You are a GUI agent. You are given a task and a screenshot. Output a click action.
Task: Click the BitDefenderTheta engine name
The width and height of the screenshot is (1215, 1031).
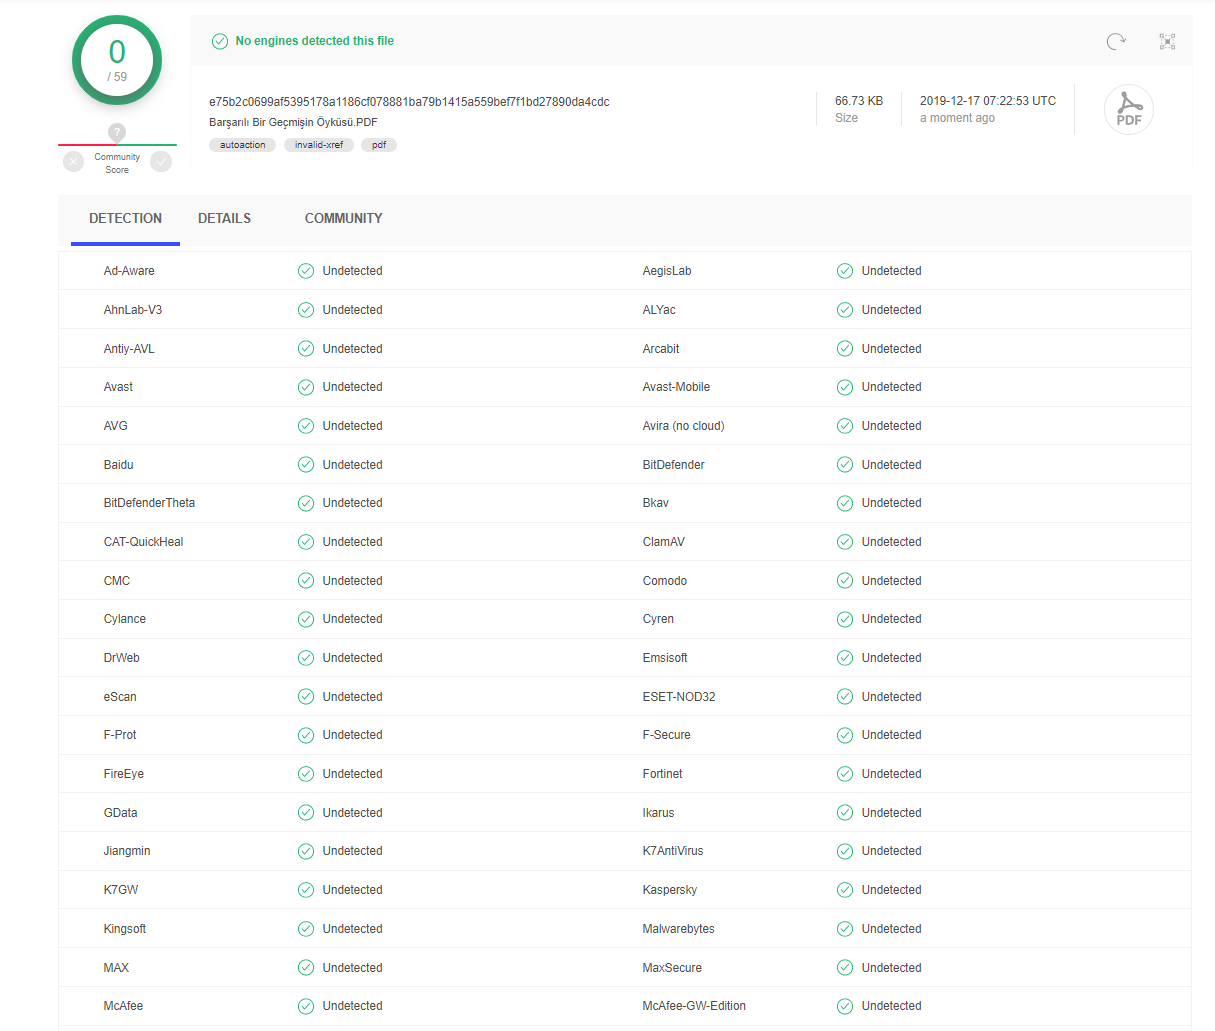pyautogui.click(x=149, y=503)
